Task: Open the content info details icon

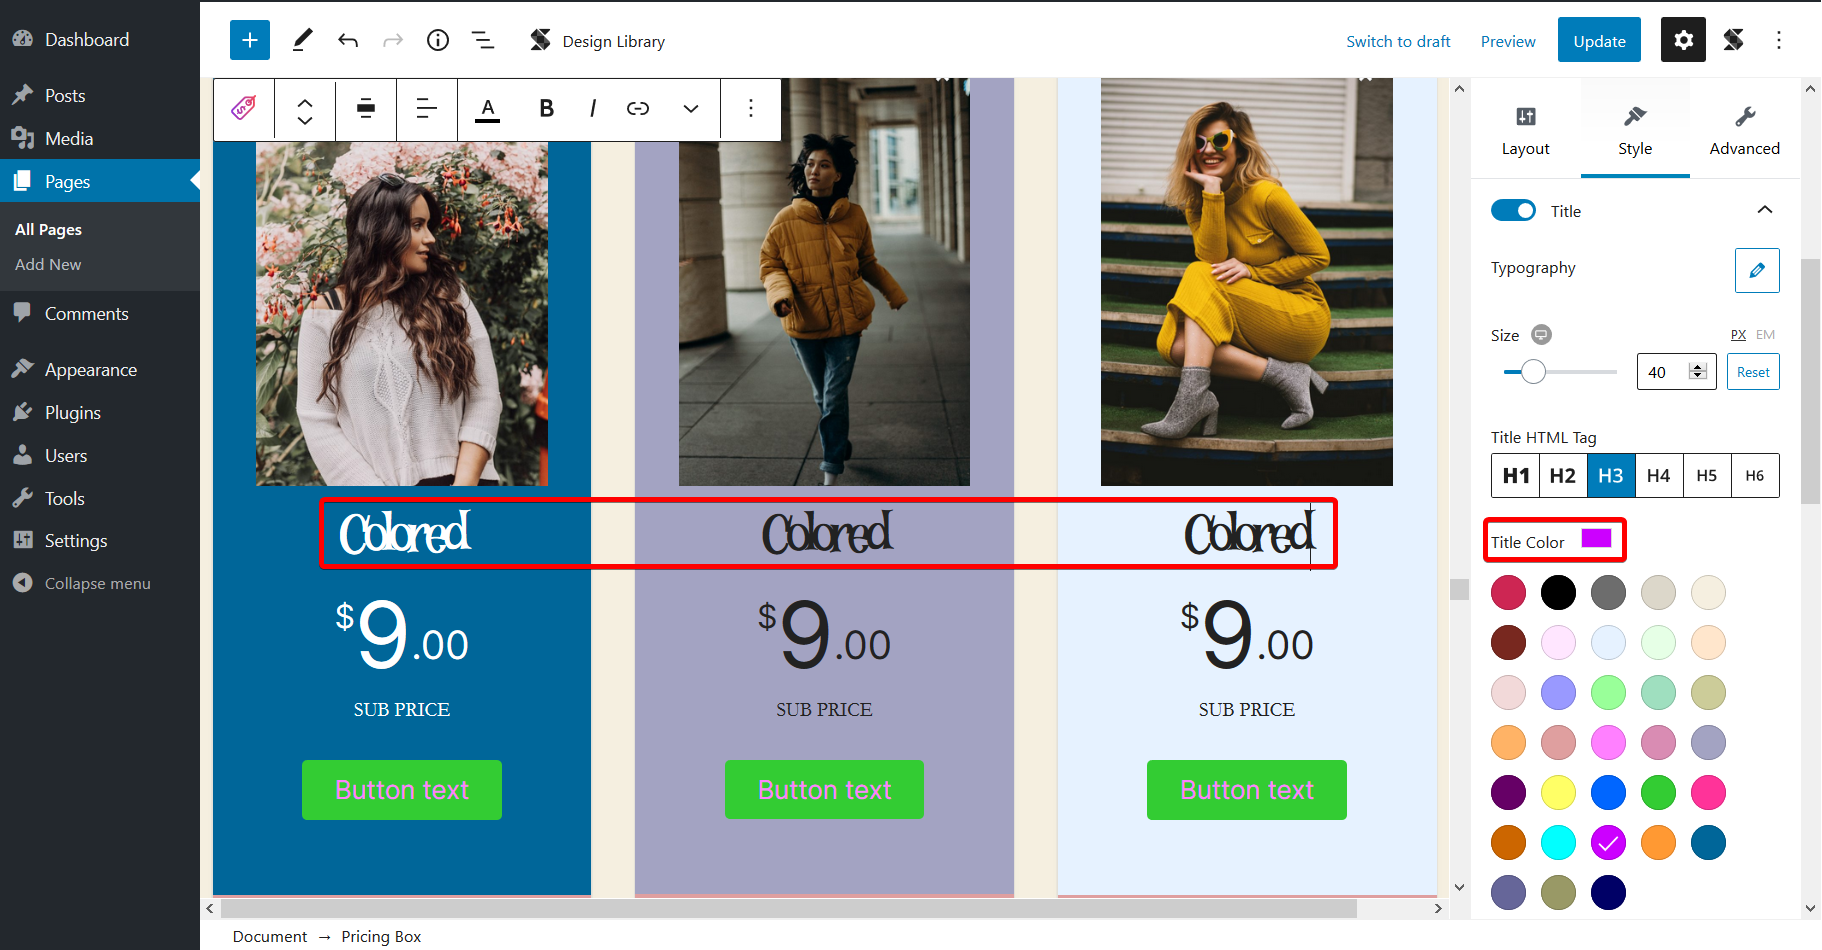Action: (x=438, y=40)
